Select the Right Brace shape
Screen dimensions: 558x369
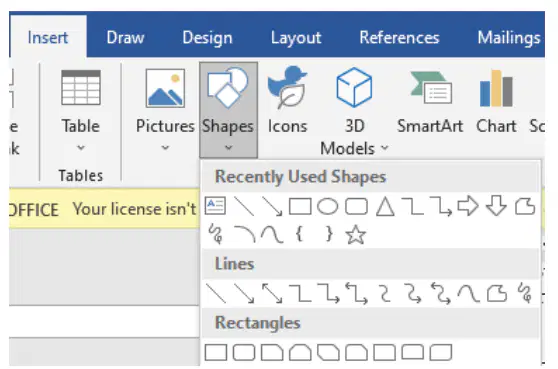(x=330, y=234)
